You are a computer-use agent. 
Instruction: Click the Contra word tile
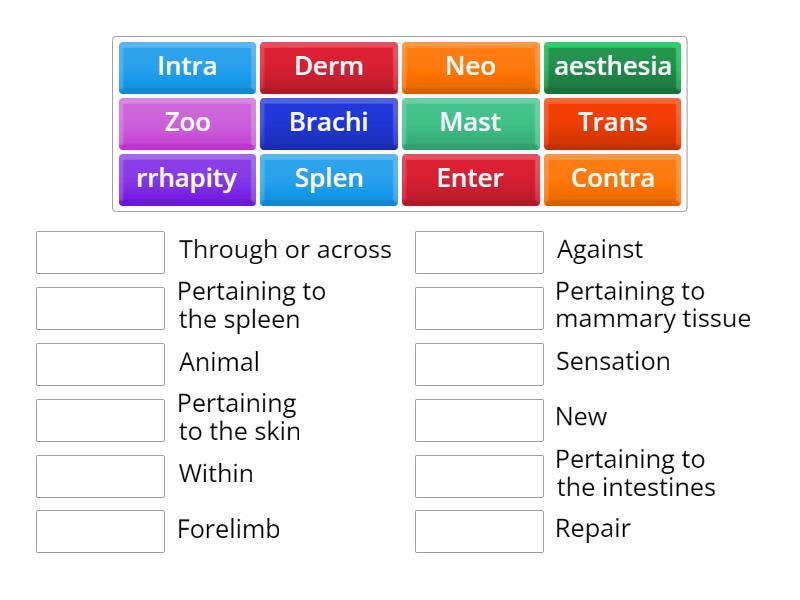(612, 179)
